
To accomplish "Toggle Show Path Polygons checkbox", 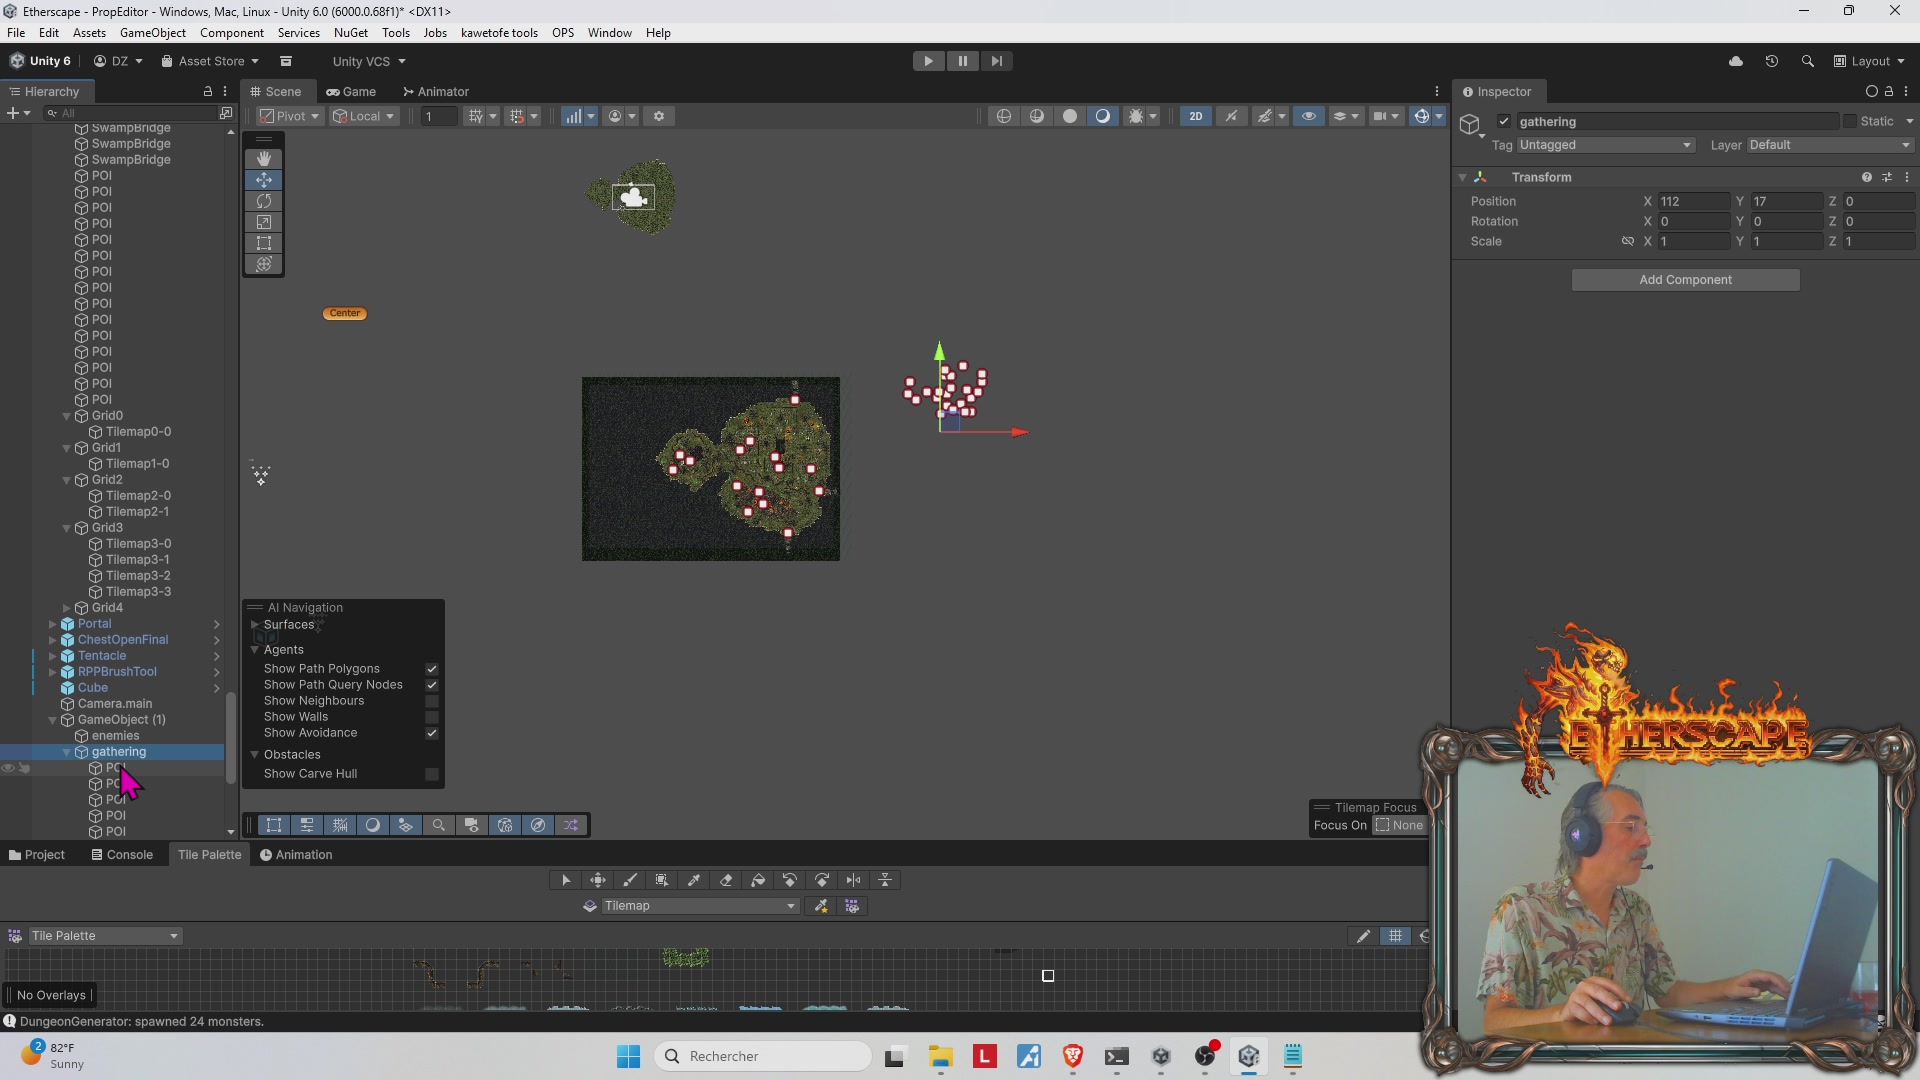I will click(x=432, y=669).
